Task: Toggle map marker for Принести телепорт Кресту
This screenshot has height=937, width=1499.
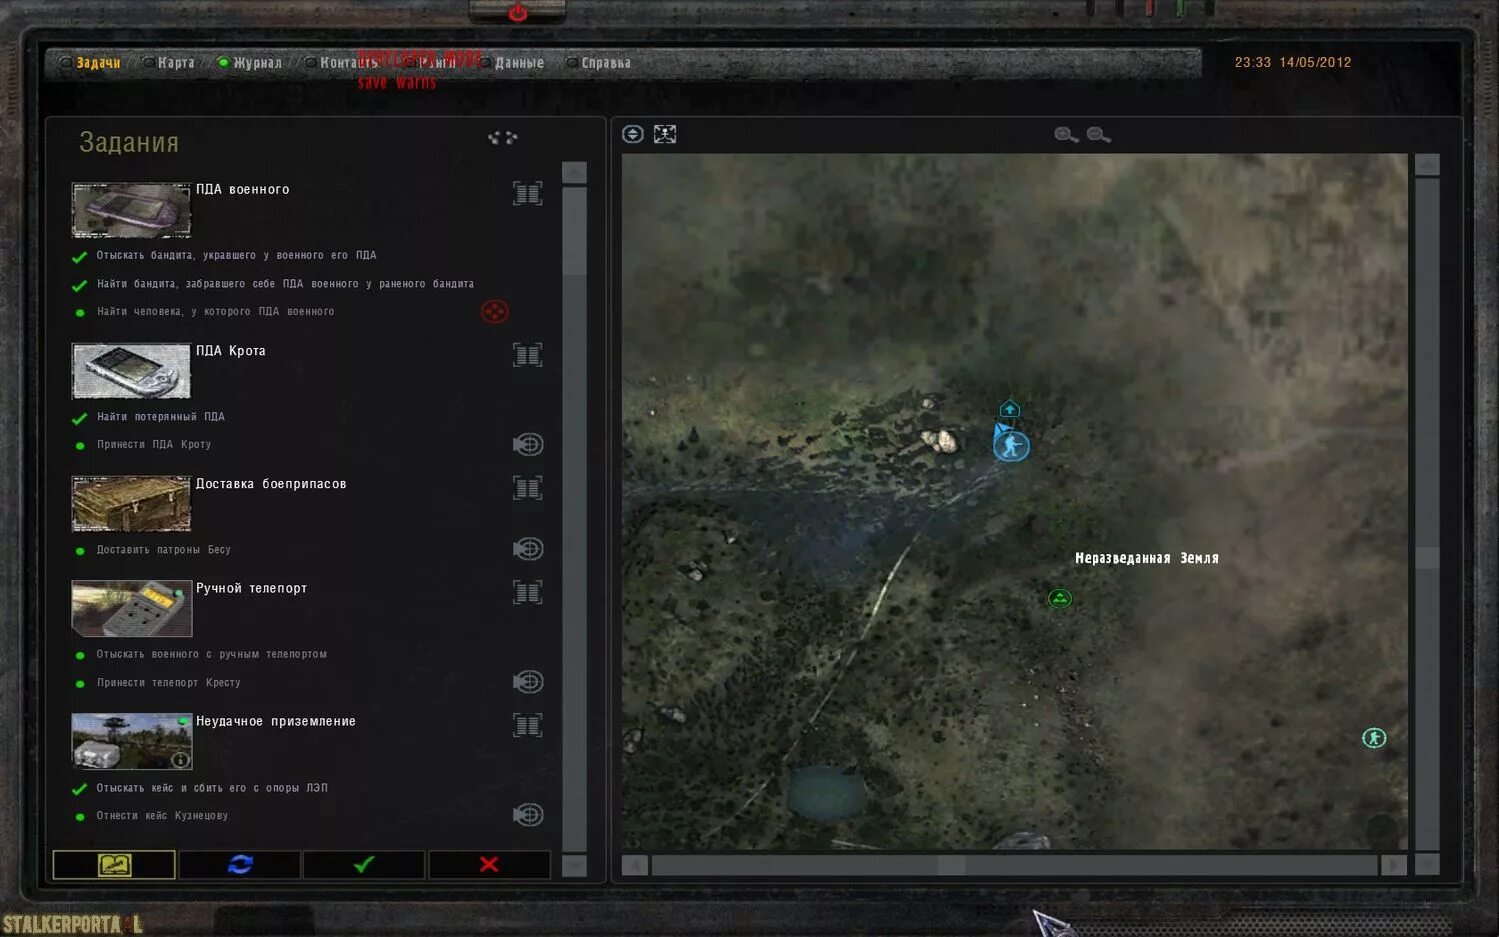Action: tap(528, 682)
